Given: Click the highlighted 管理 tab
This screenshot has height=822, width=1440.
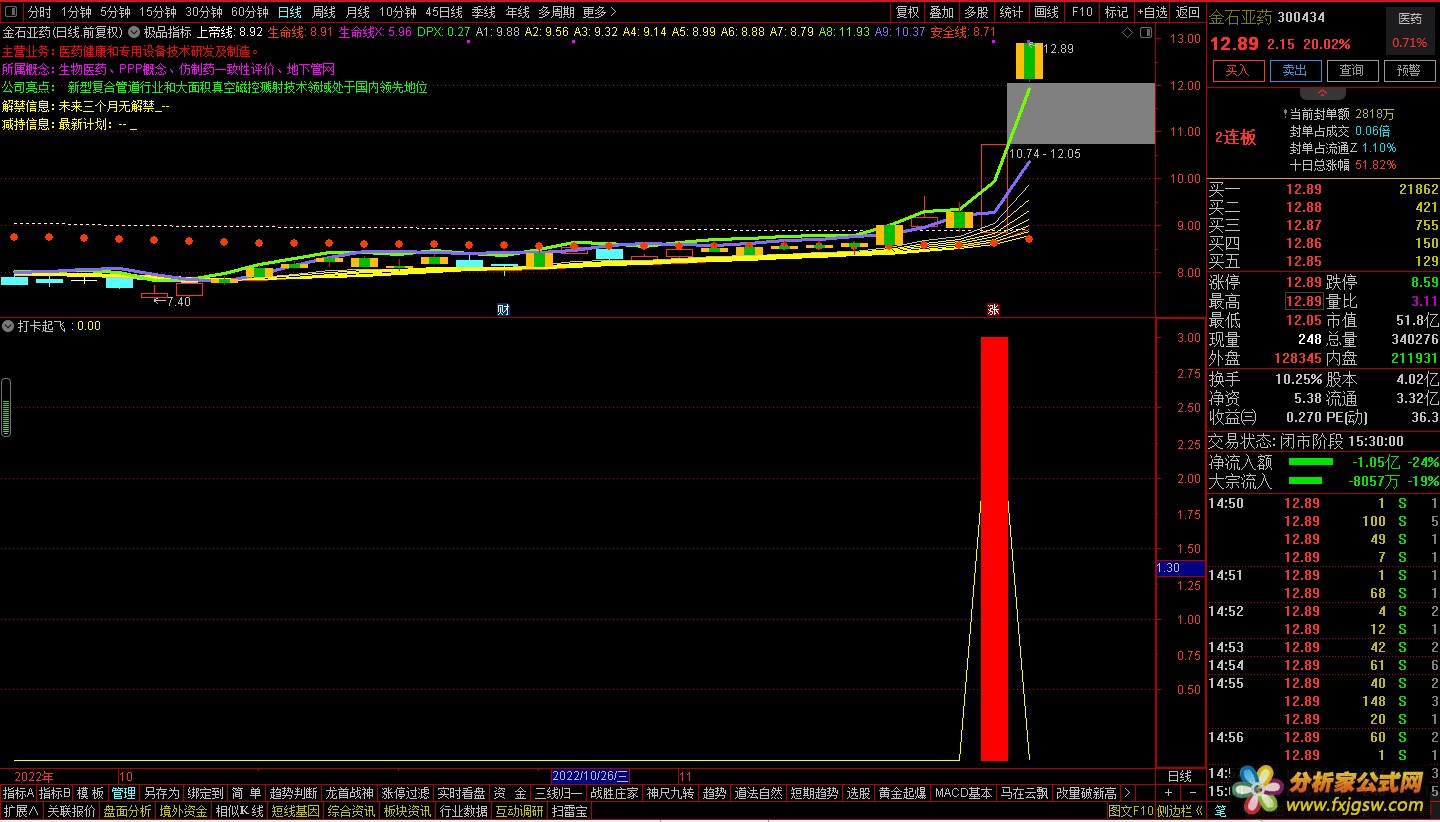Looking at the screenshot, I should click(124, 793).
